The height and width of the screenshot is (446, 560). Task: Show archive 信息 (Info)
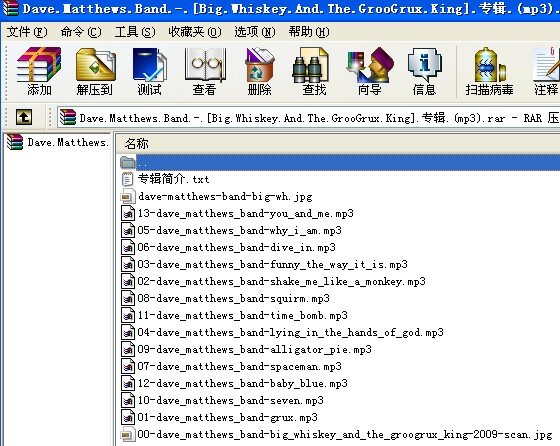(x=424, y=71)
